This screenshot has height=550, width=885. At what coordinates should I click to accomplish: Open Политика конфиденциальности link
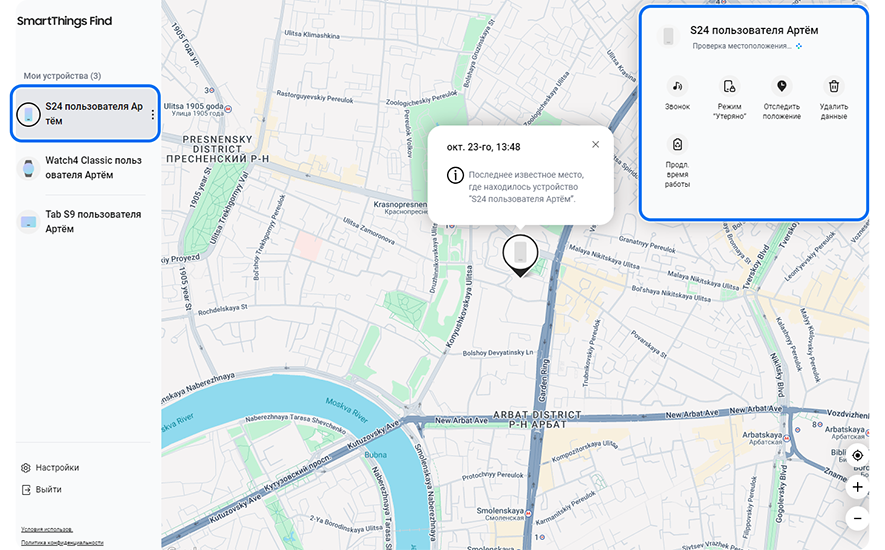coord(62,542)
